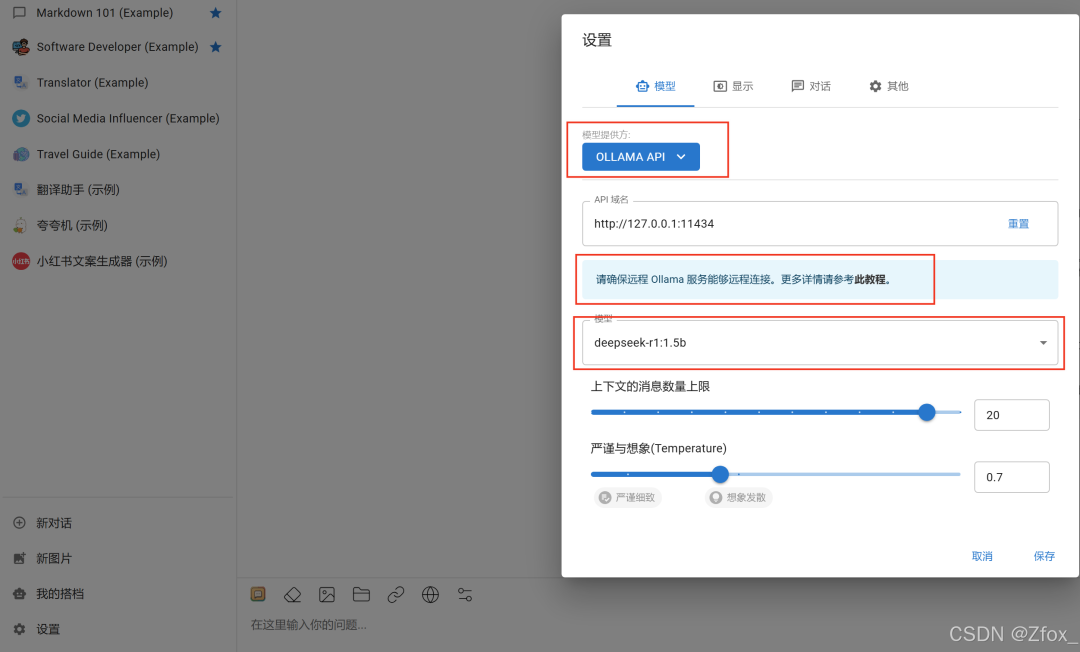Enable web access via the globe icon
Screen dimensions: 1080x652
coord(430,594)
